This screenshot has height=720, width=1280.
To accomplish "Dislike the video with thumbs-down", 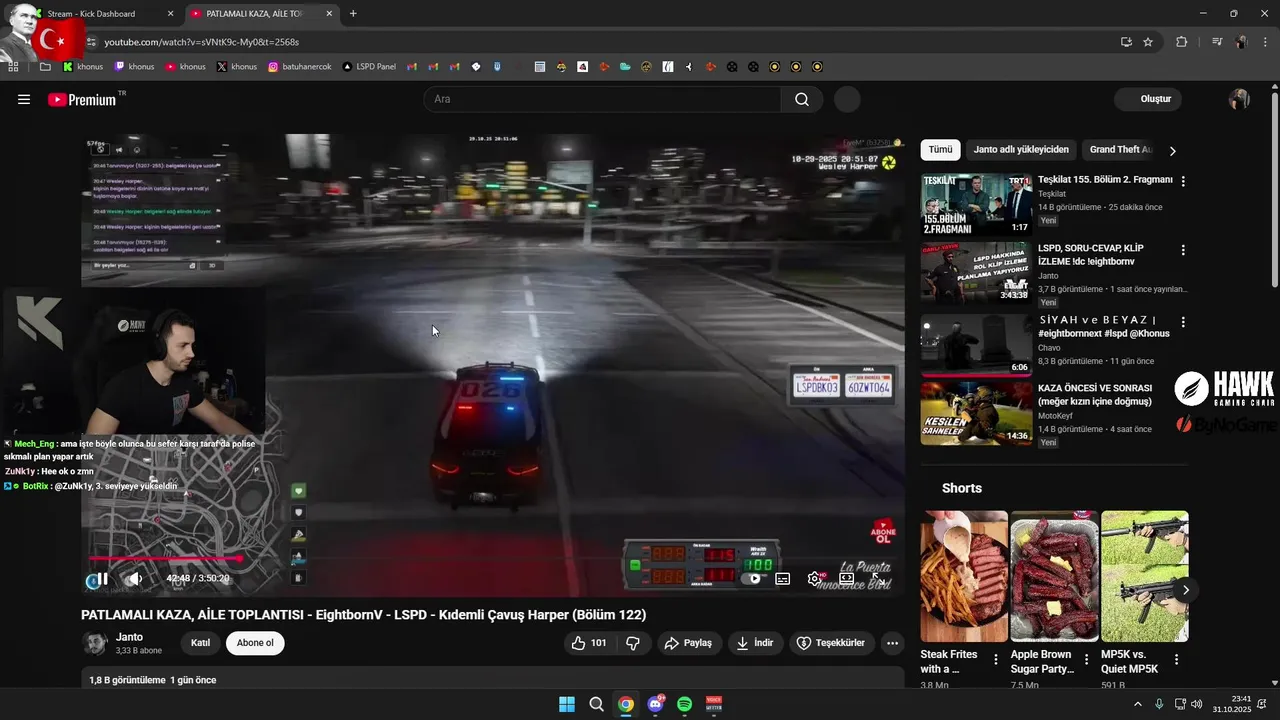I will click(633, 643).
